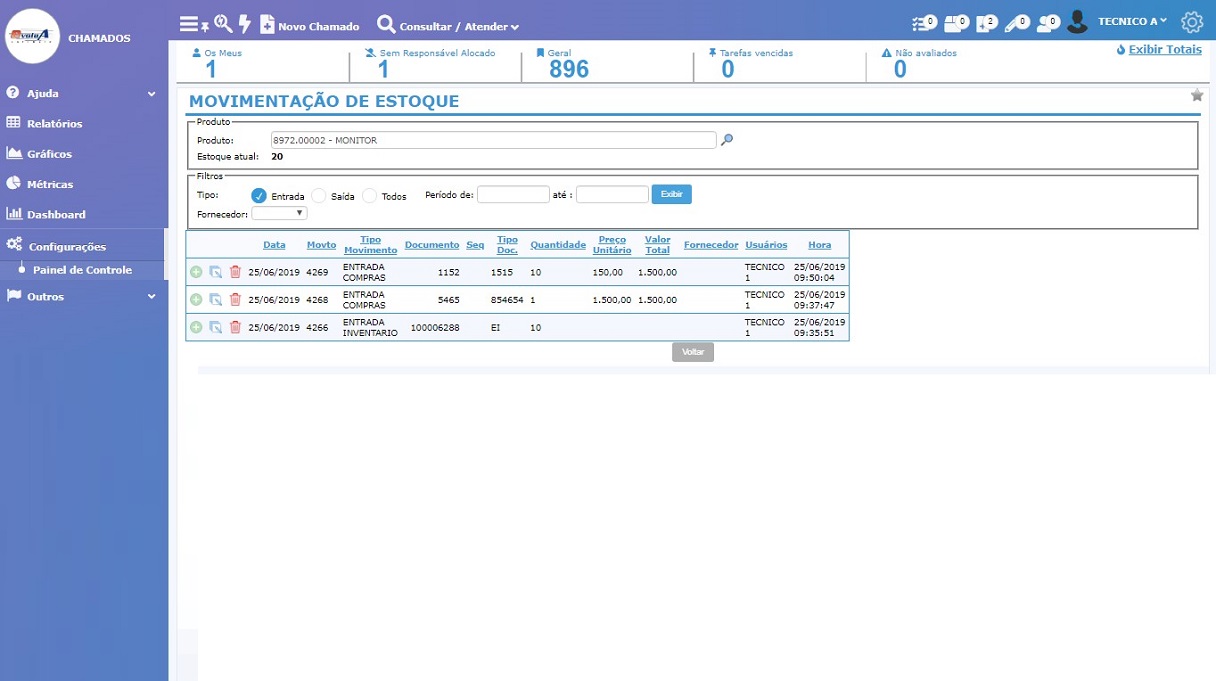This screenshot has height=681, width=1216.
Task: Expand the Ajuda sidebar section
Action: (x=82, y=93)
